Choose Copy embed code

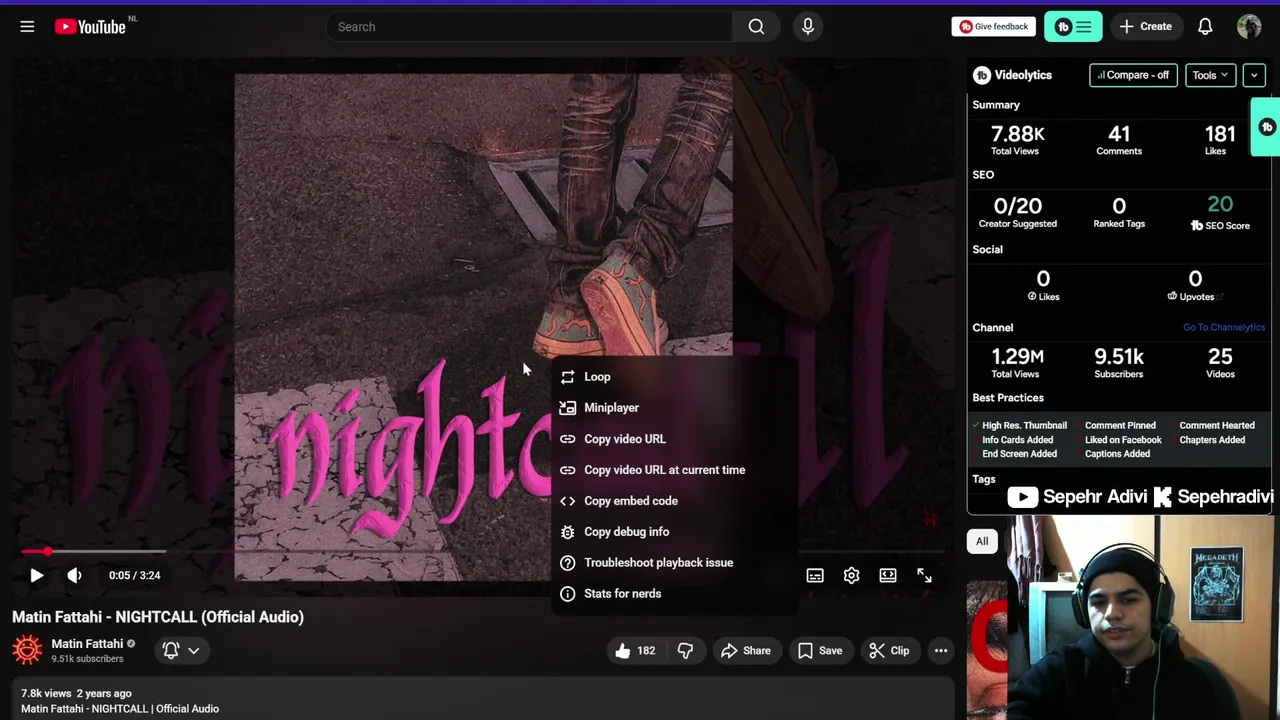pos(675,501)
